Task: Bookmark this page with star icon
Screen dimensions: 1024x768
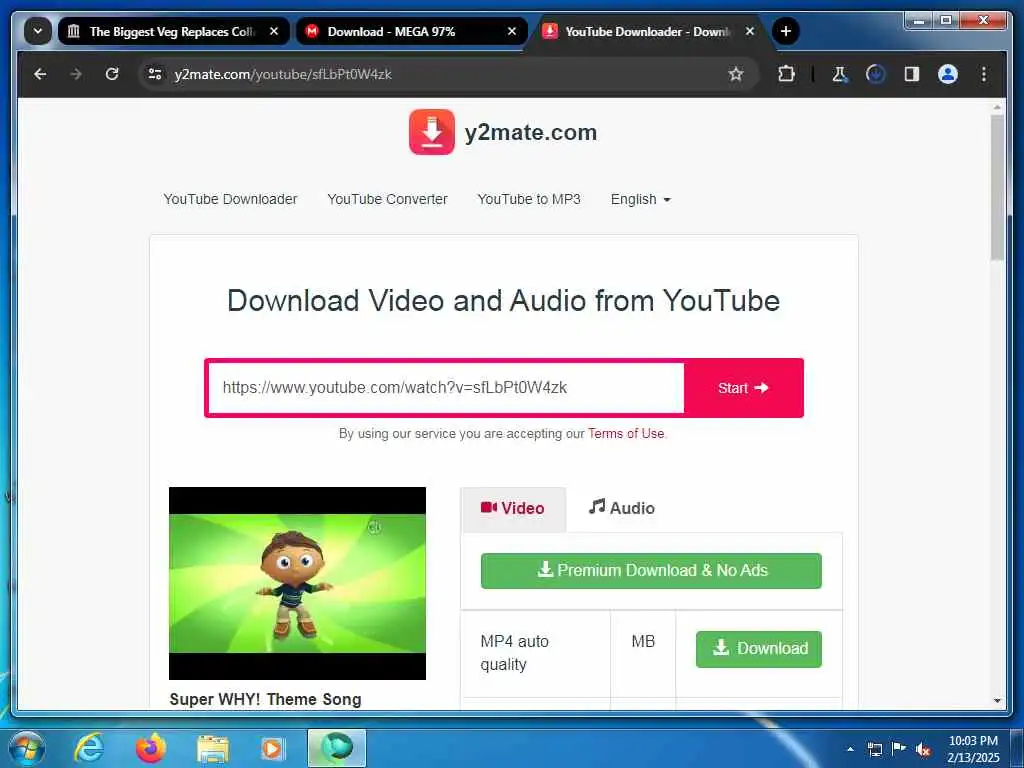Action: (x=736, y=74)
